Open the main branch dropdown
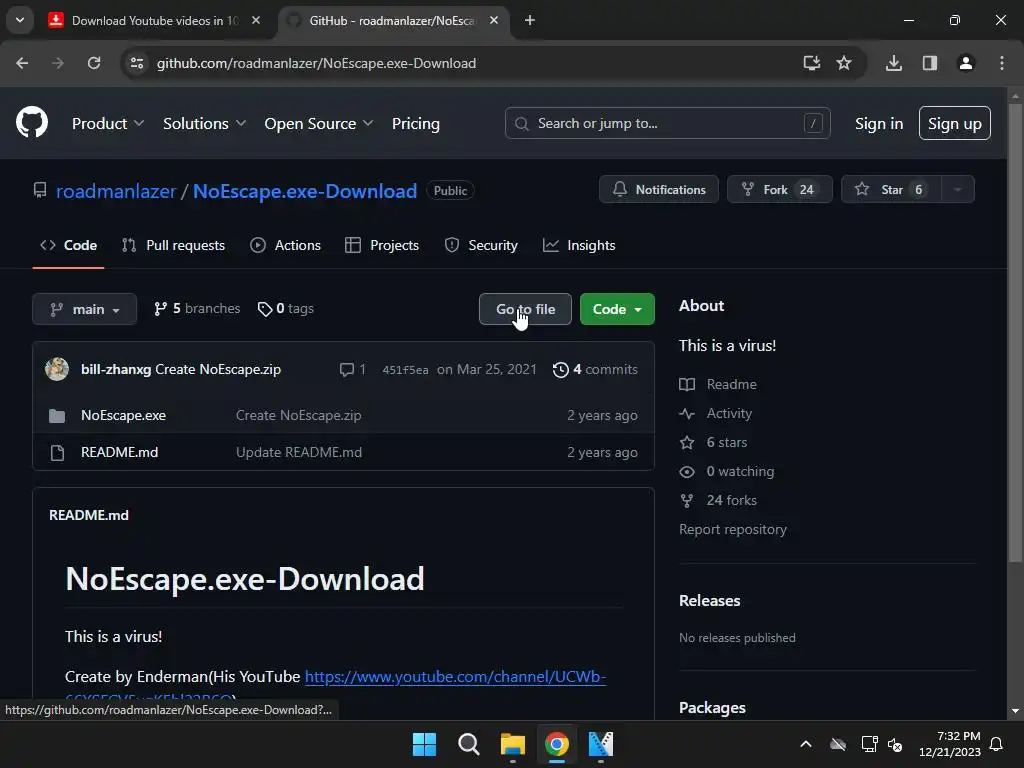The width and height of the screenshot is (1024, 768). coord(84,309)
